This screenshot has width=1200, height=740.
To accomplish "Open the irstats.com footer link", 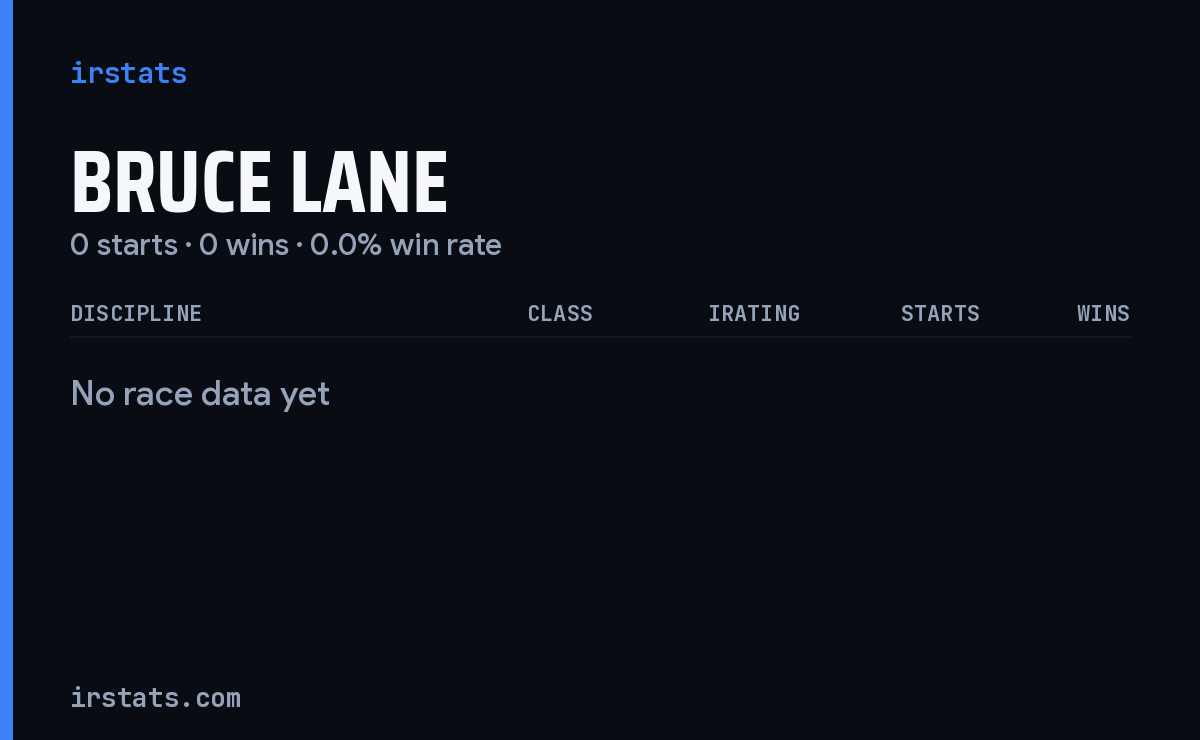I will coord(156,697).
